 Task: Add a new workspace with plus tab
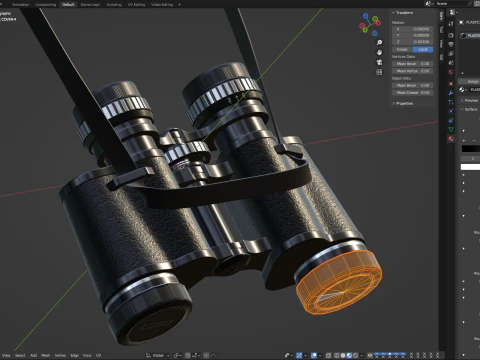tap(179, 5)
